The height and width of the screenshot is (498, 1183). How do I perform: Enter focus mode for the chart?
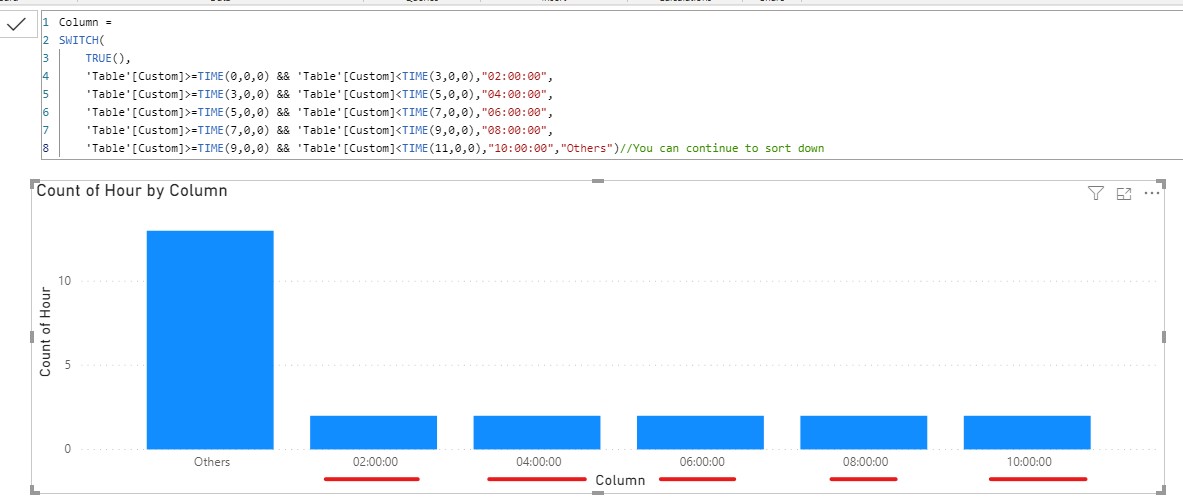pyautogui.click(x=1124, y=194)
